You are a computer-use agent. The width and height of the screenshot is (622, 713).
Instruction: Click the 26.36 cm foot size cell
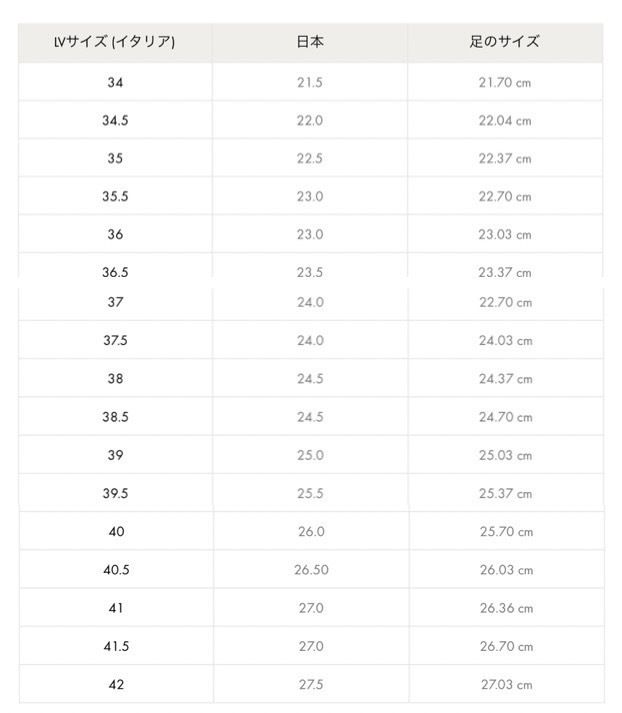click(x=507, y=608)
